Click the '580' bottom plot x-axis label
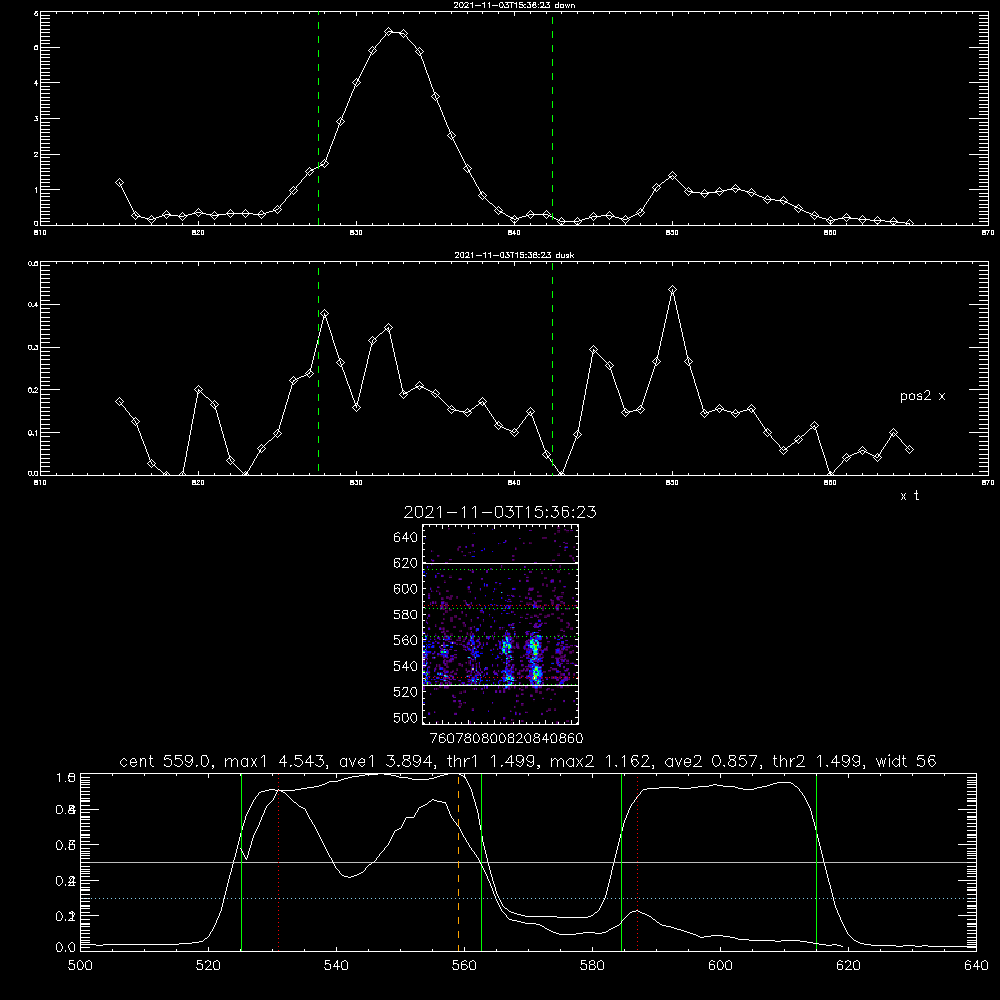Screen dimensions: 1000x1000 [592, 966]
